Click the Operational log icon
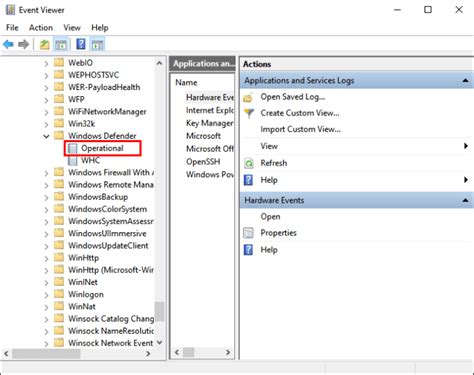The height and width of the screenshot is (375, 474). pyautogui.click(x=72, y=148)
